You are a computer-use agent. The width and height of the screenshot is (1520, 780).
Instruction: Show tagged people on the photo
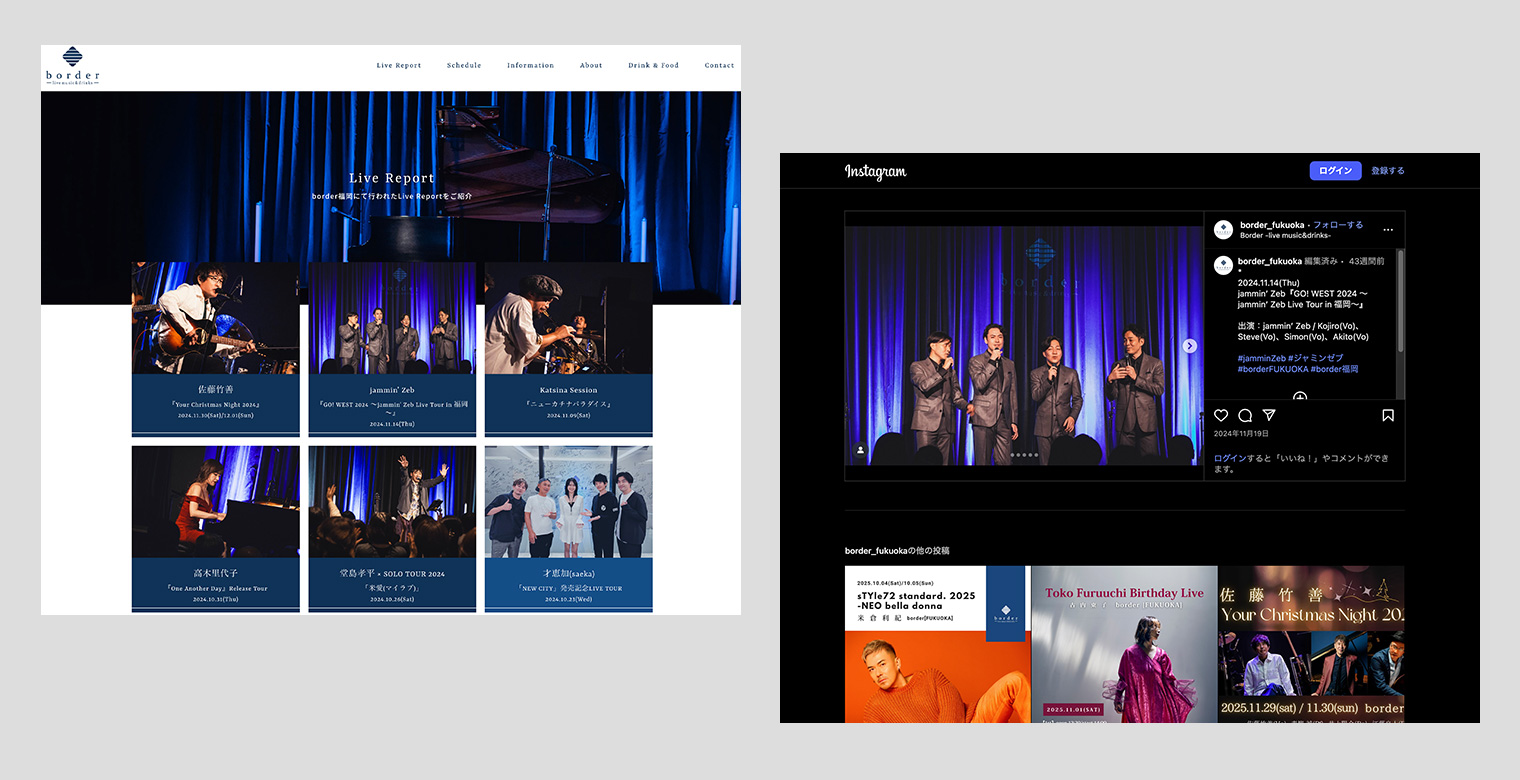click(x=860, y=451)
